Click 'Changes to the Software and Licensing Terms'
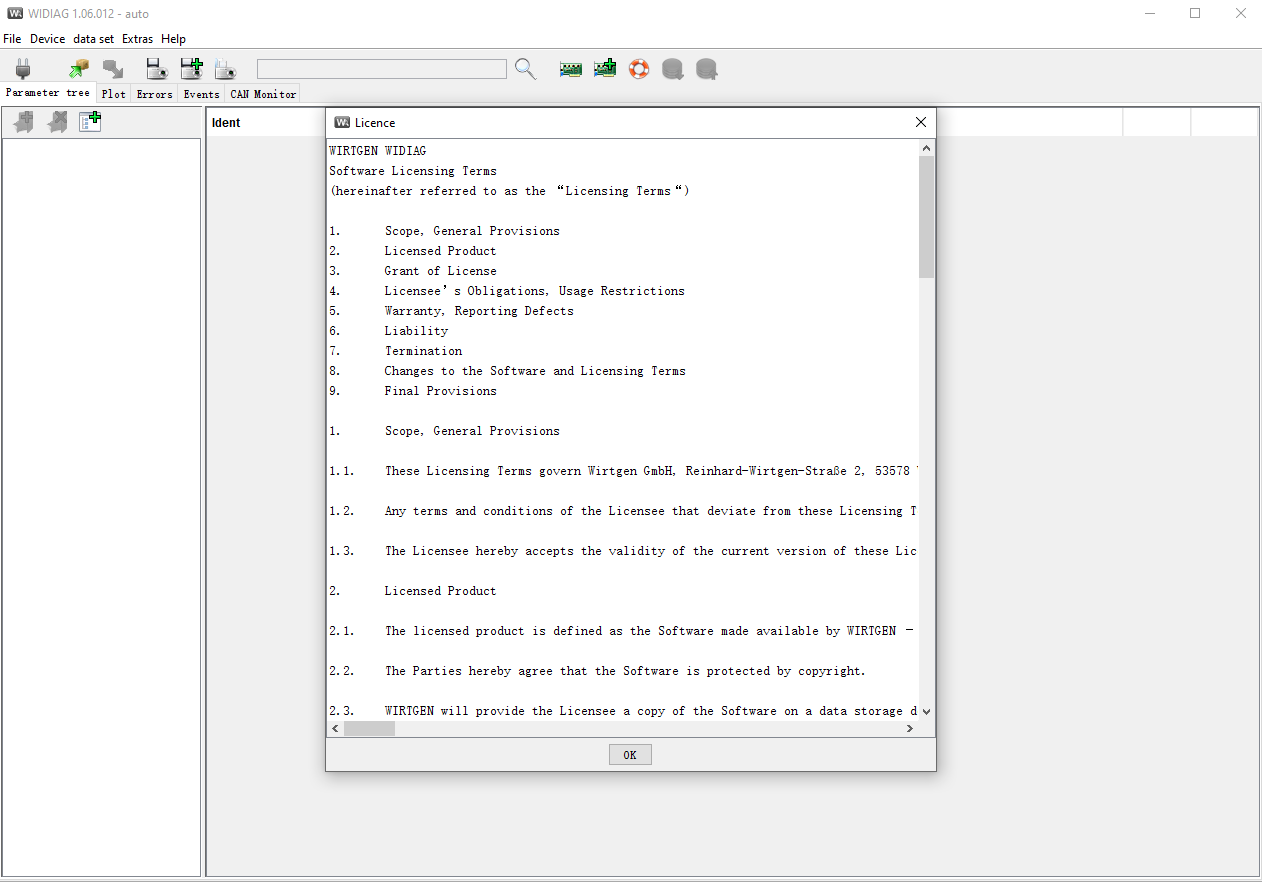 click(535, 371)
